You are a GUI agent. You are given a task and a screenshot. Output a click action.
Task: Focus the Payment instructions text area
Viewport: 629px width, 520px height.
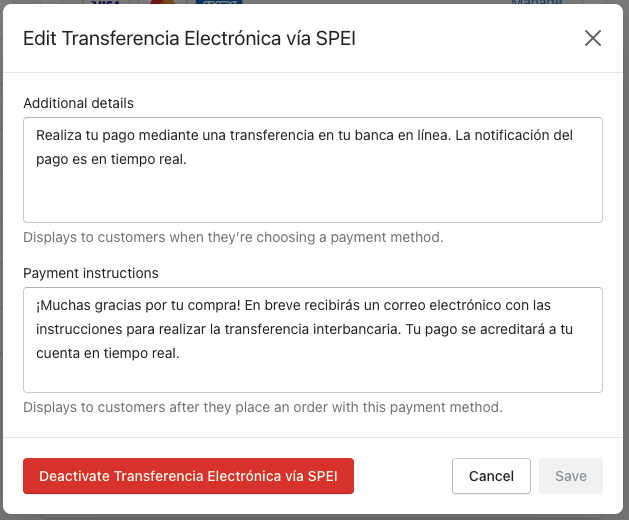point(313,340)
